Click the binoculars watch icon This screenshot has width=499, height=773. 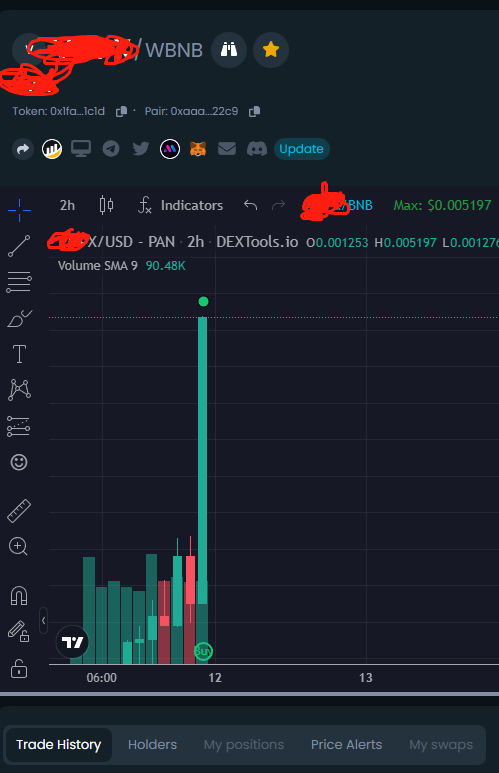click(x=229, y=50)
